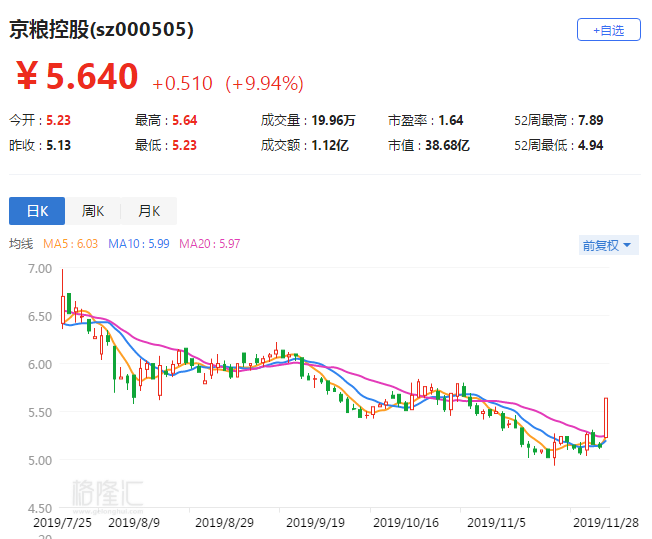
Task: Switch to the 周K weekly chart tab
Action: (x=93, y=211)
